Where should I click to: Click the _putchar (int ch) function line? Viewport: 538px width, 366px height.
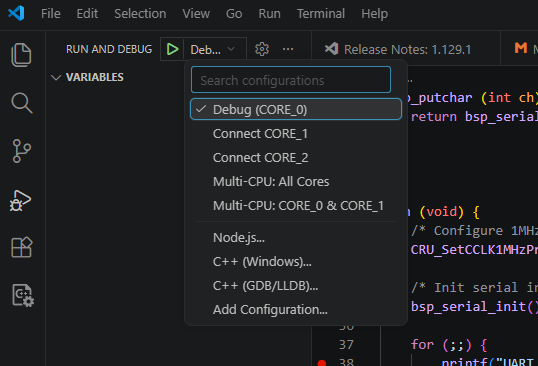(472, 98)
